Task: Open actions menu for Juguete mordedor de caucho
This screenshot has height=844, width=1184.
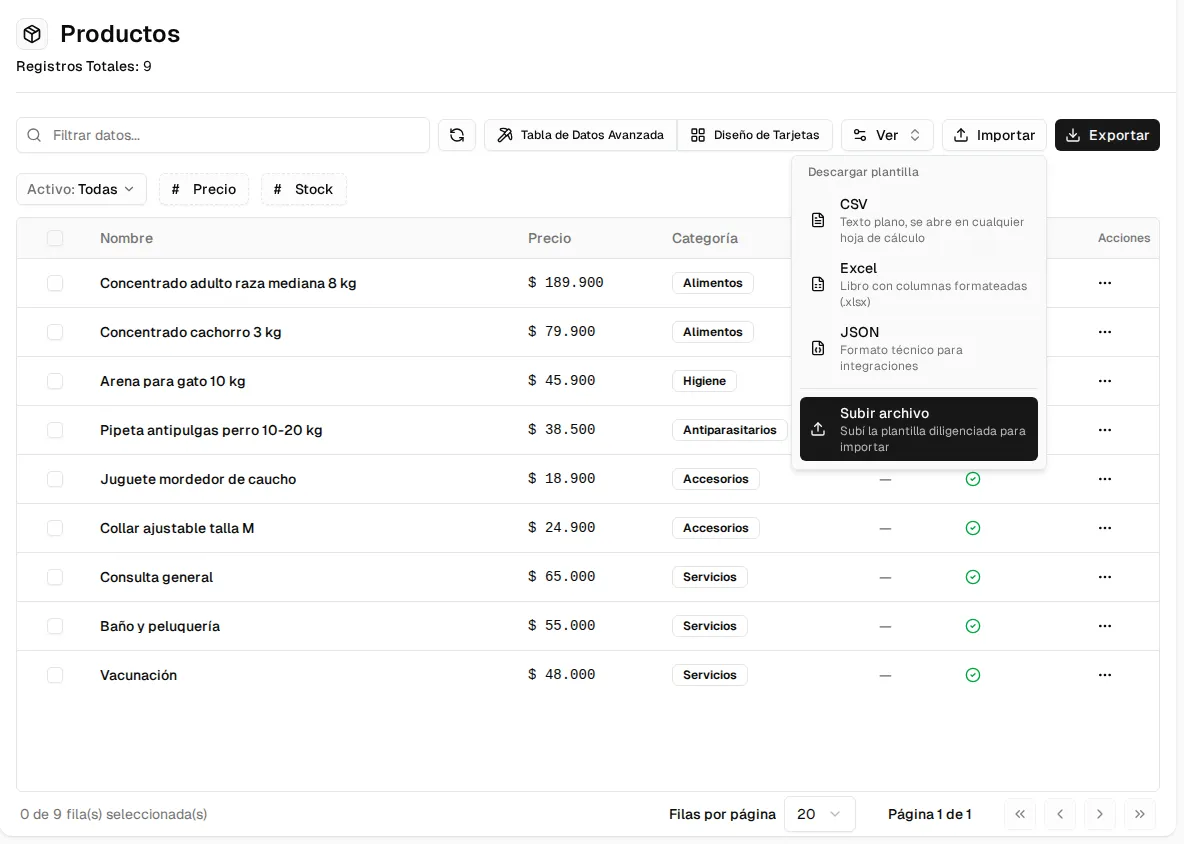Action: pyautogui.click(x=1105, y=479)
